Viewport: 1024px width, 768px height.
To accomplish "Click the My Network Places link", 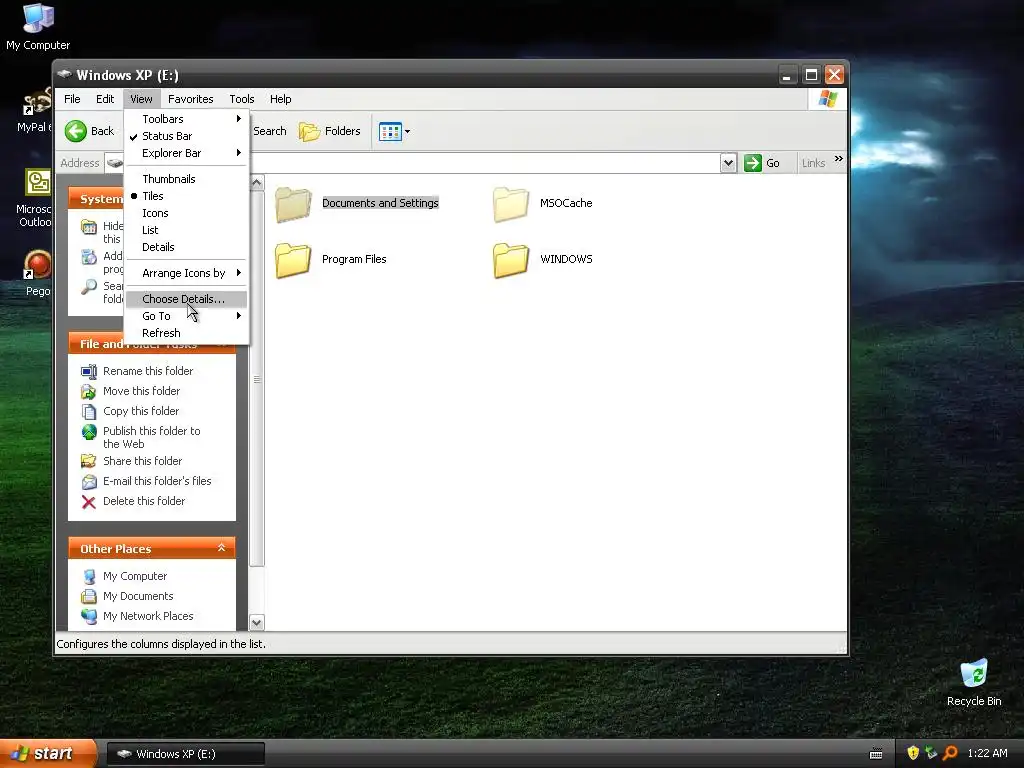I will [148, 616].
